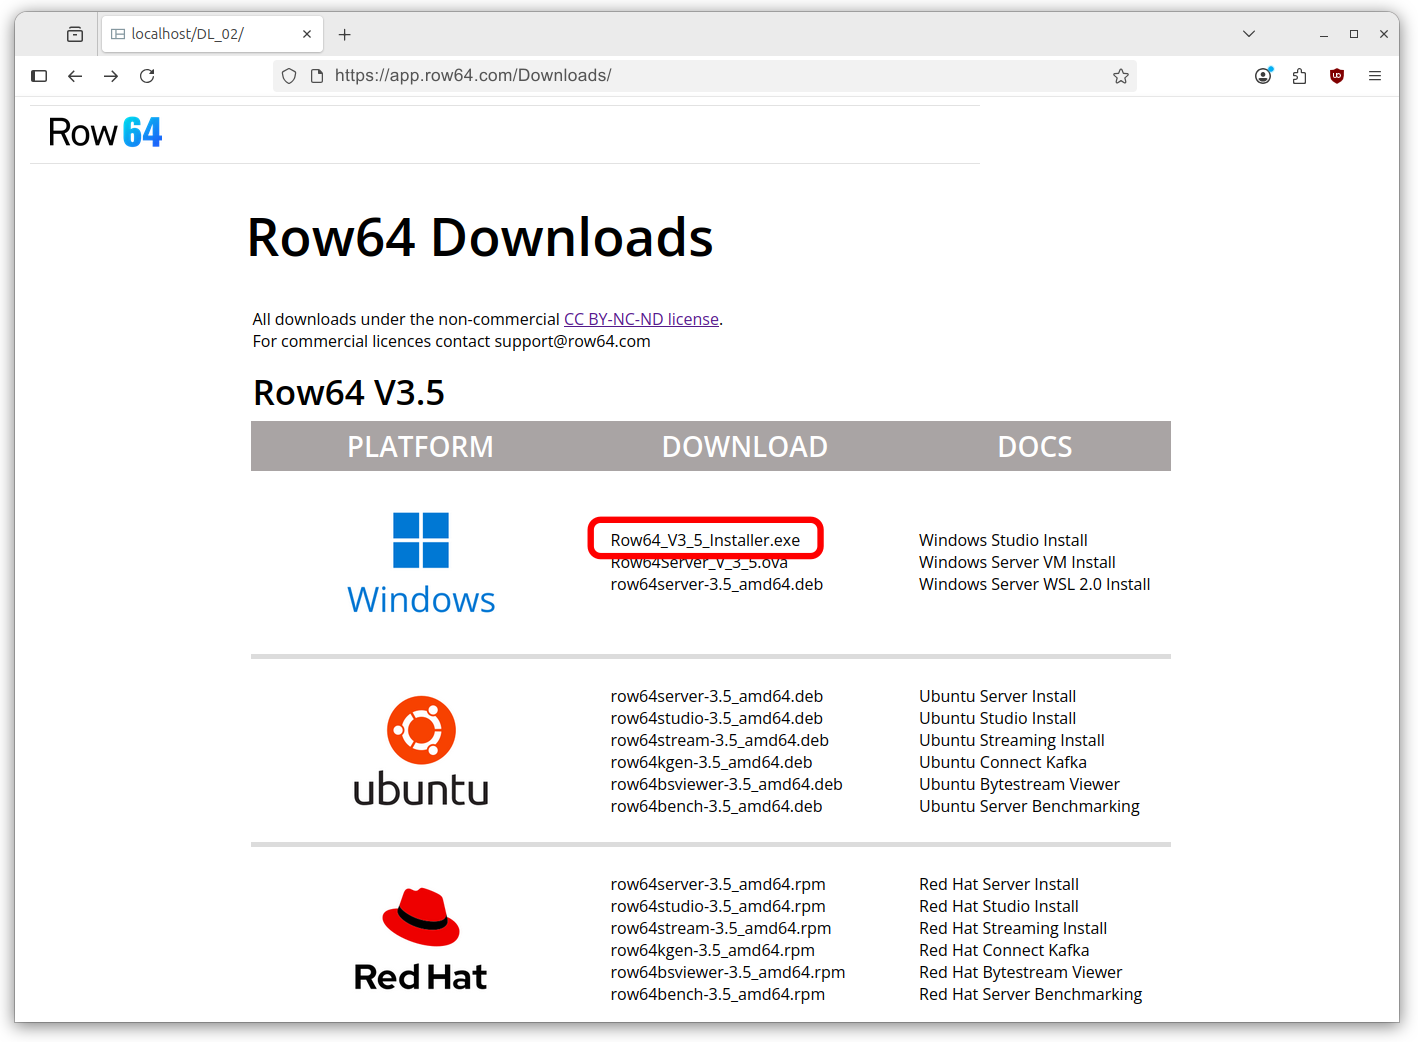
Task: Open Ubuntu Bytestream Viewer docs
Action: tap(1019, 784)
